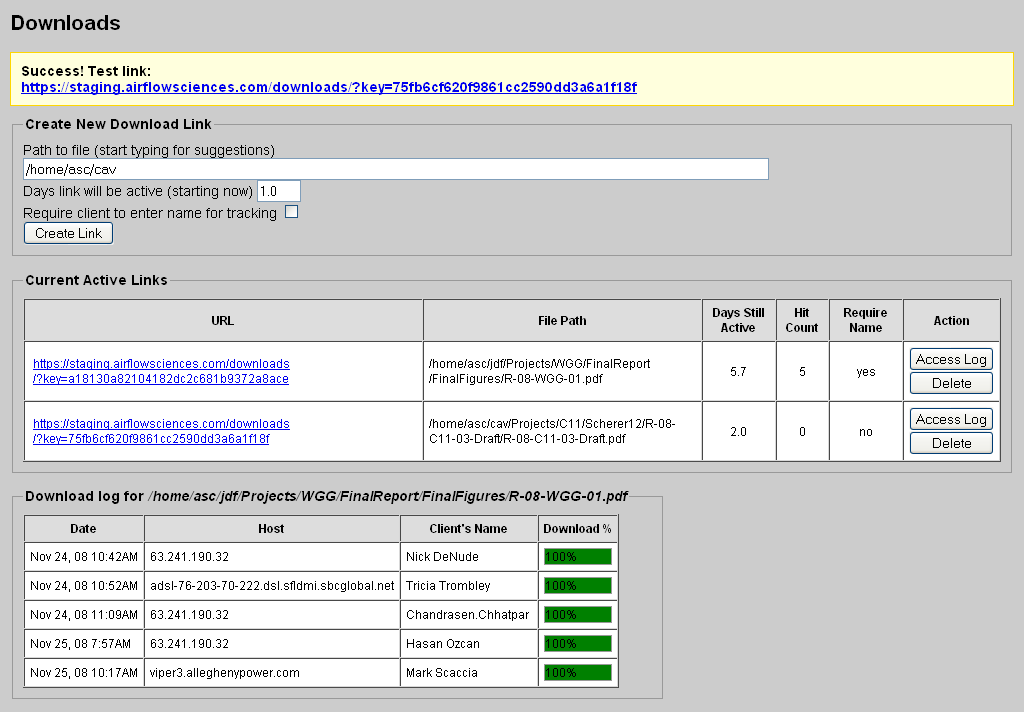Image resolution: width=1024 pixels, height=712 pixels.
Task: Open the R-08-WGG-01.pdf download link URL
Action: click(x=161, y=371)
